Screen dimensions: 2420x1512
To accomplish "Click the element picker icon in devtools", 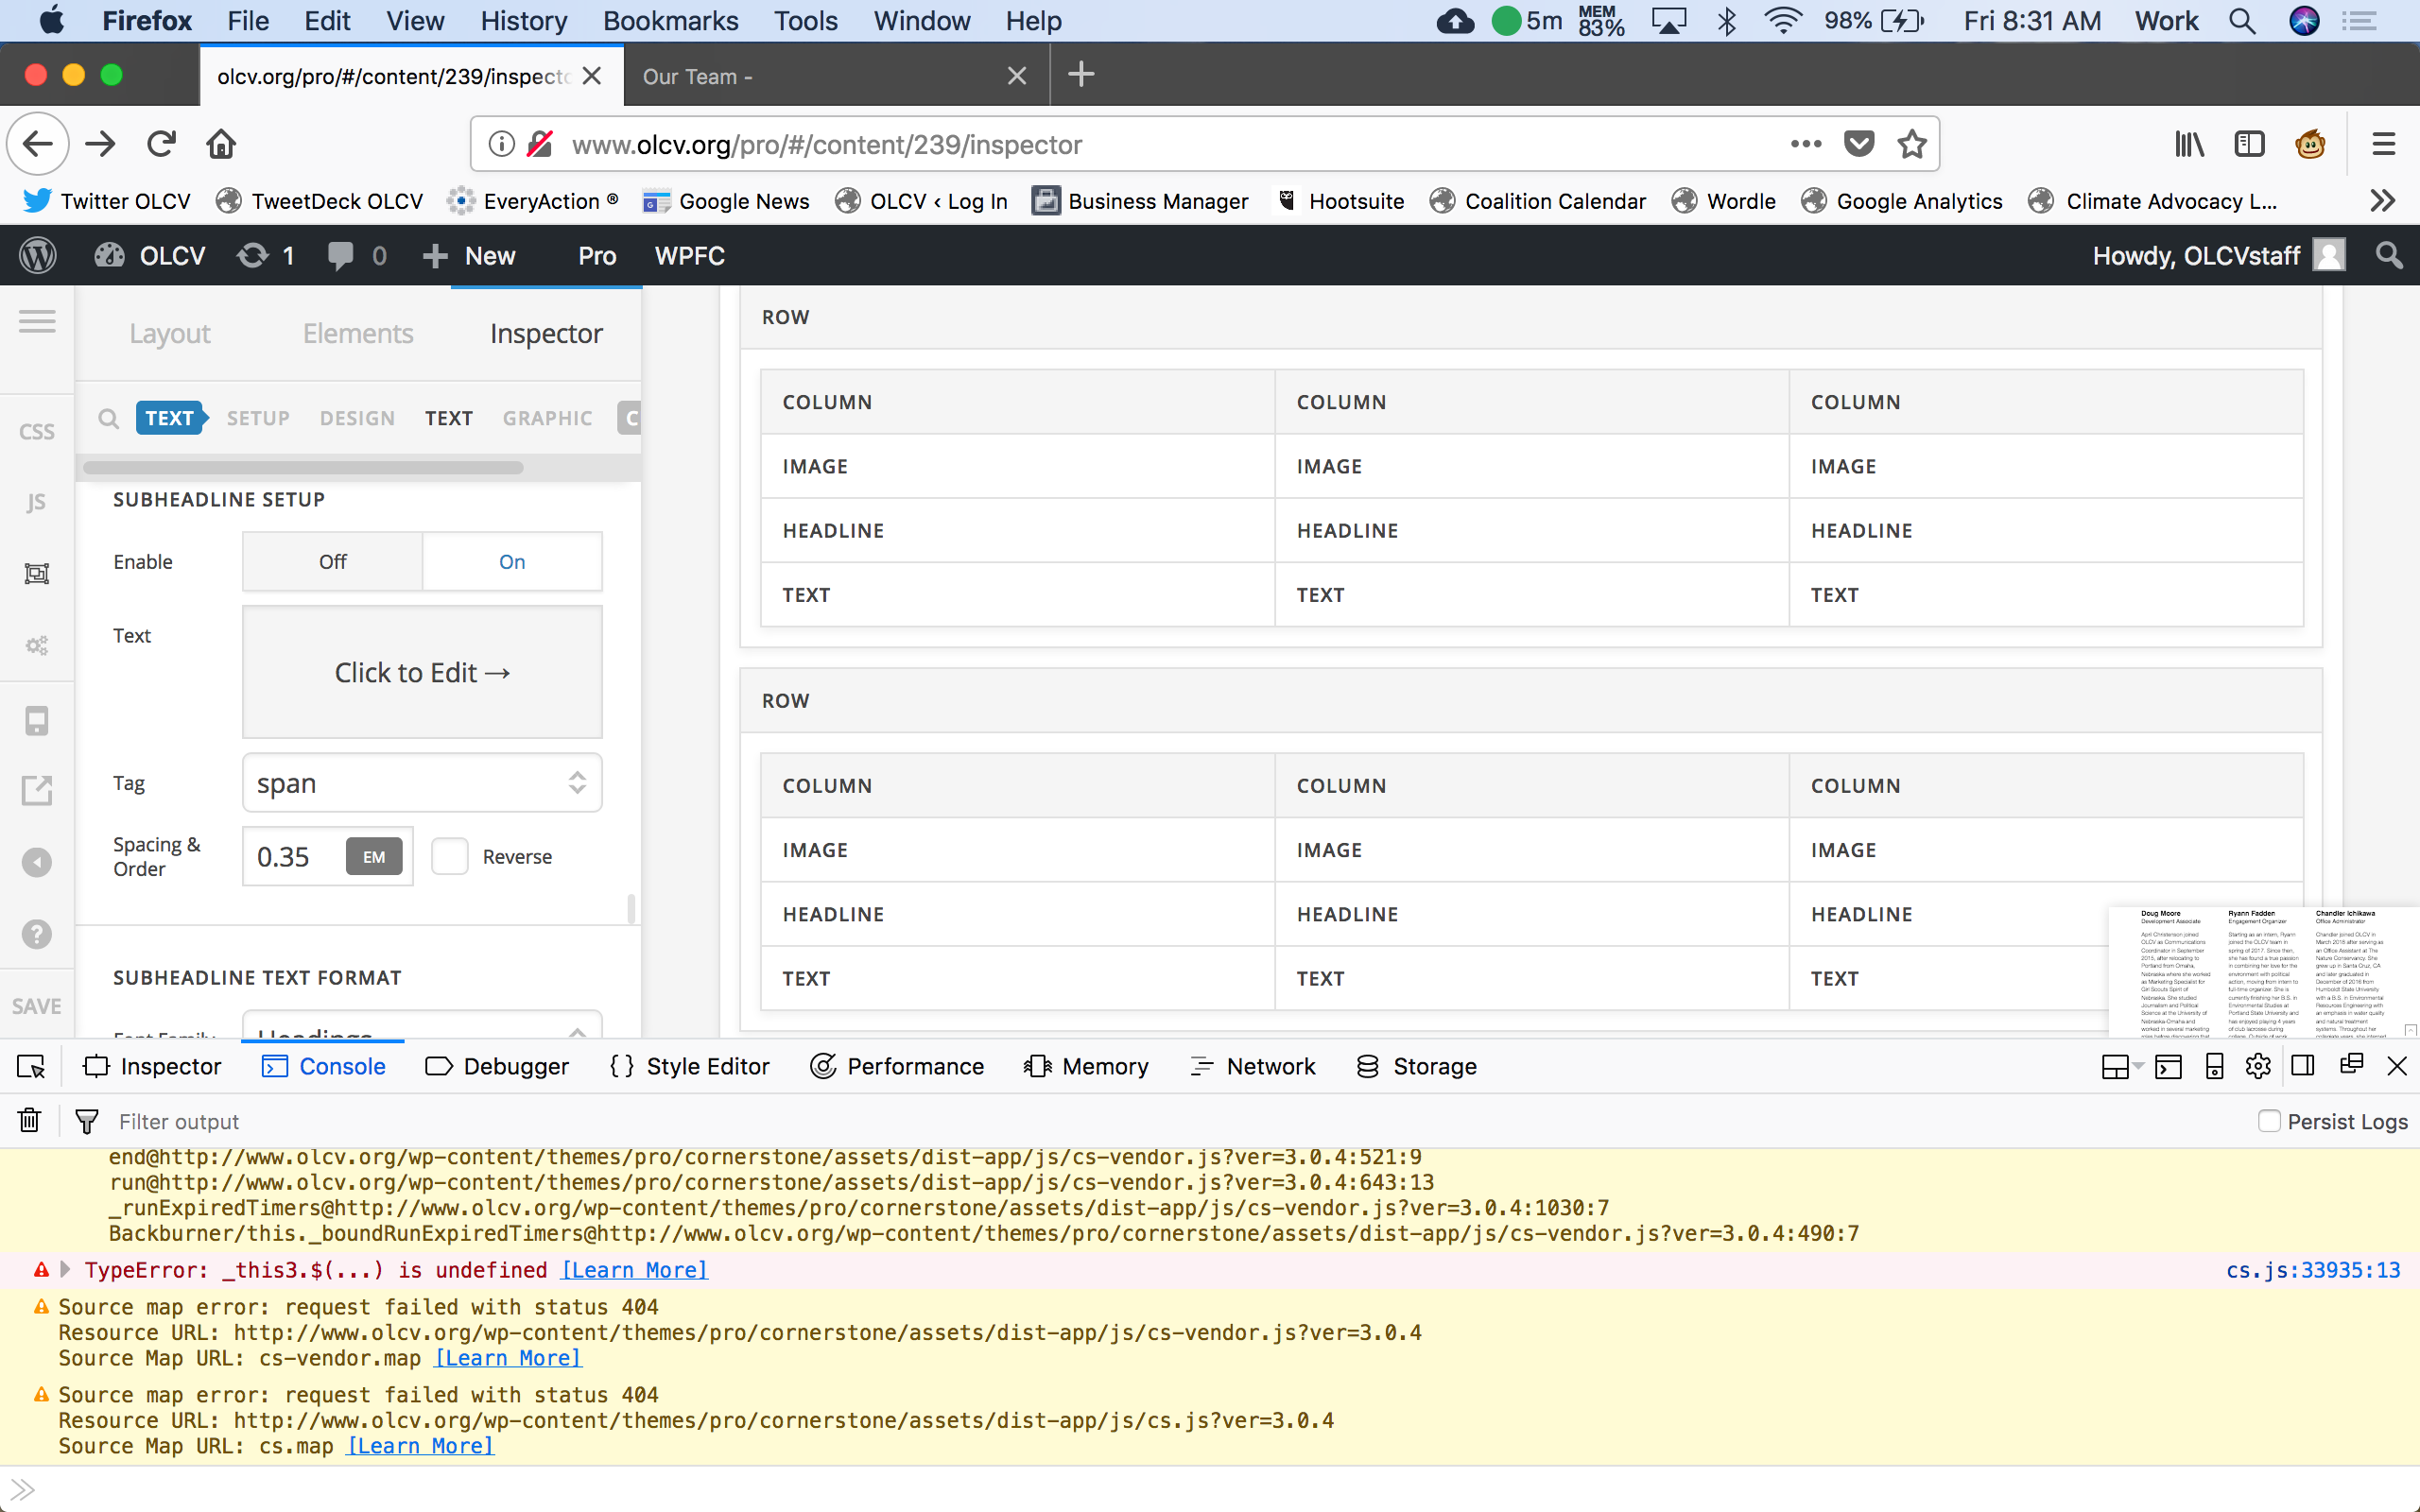I will coord(31,1066).
